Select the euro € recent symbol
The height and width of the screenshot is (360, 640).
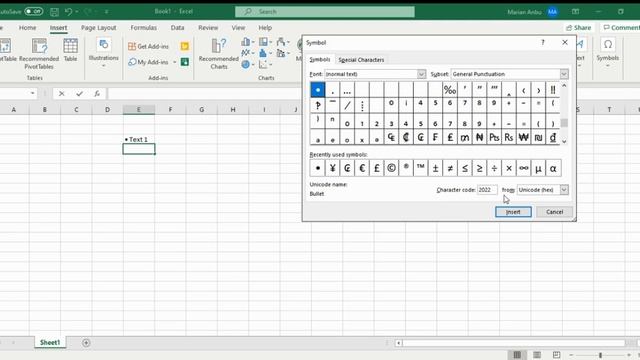coord(362,168)
